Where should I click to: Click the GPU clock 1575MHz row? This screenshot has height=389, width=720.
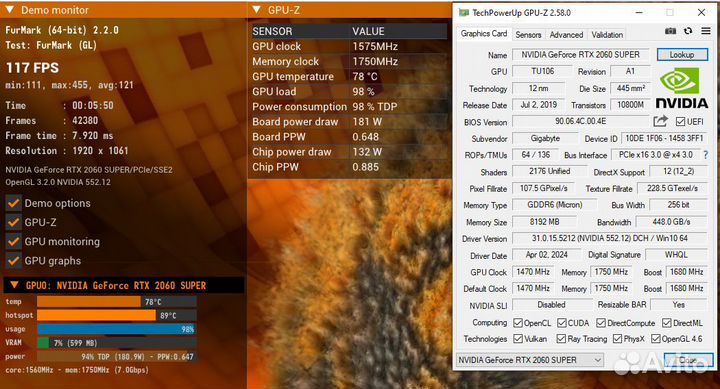coord(349,46)
